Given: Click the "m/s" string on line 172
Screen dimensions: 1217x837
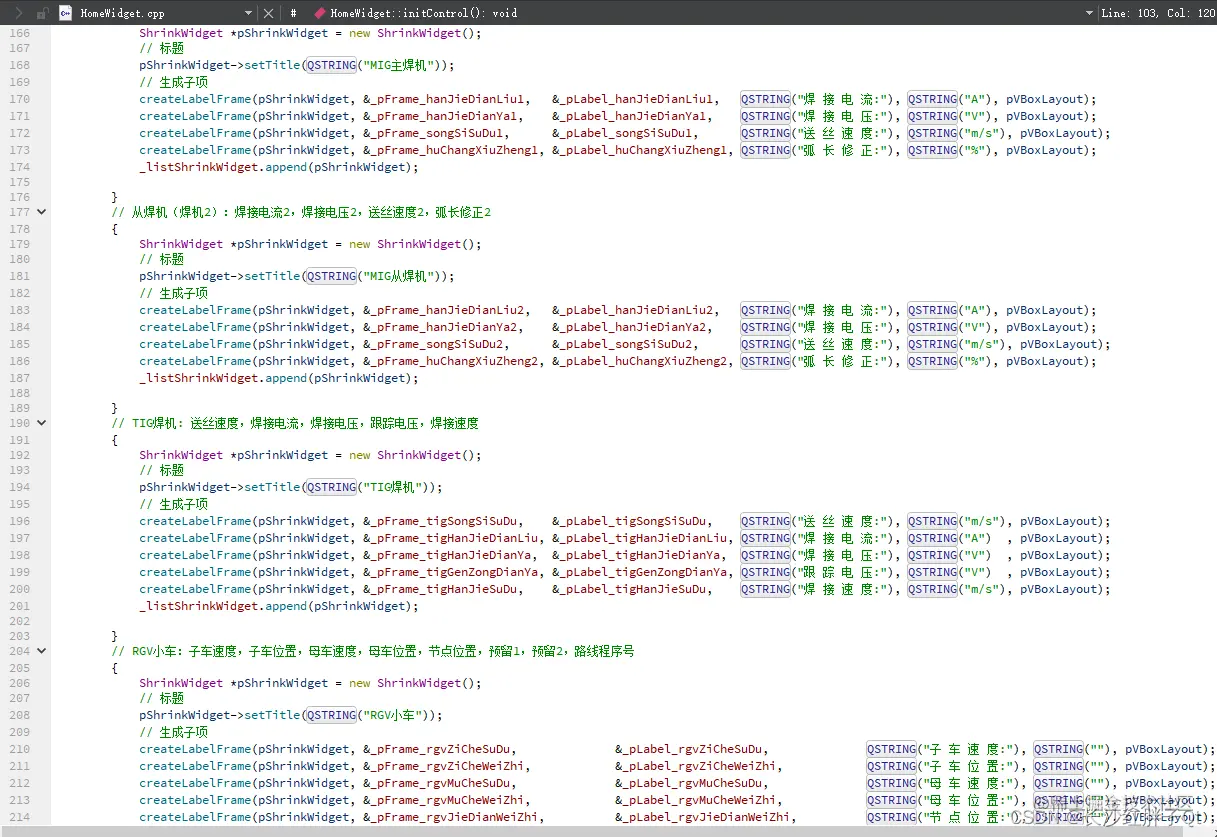Looking at the screenshot, I should point(983,133).
